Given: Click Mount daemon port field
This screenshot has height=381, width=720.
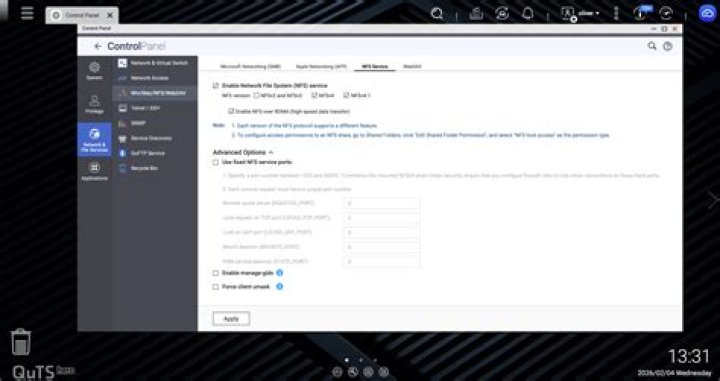Looking at the screenshot, I should (x=381, y=247).
